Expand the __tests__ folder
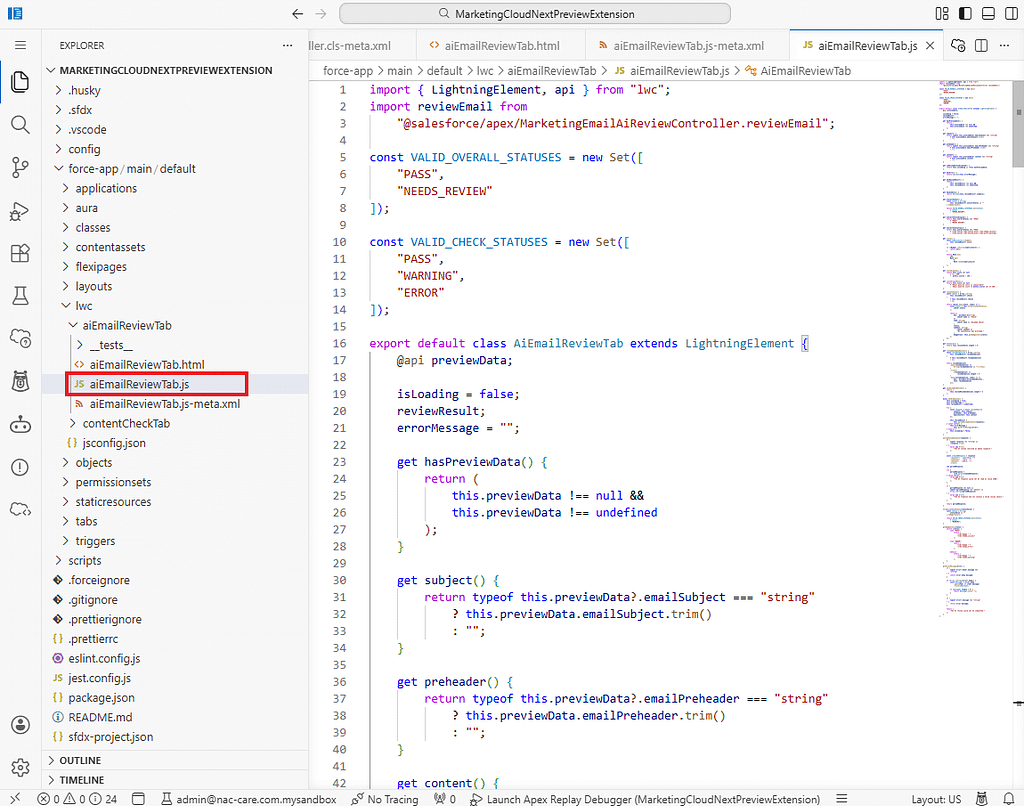Viewport: 1024px width, 806px height. click(111, 345)
